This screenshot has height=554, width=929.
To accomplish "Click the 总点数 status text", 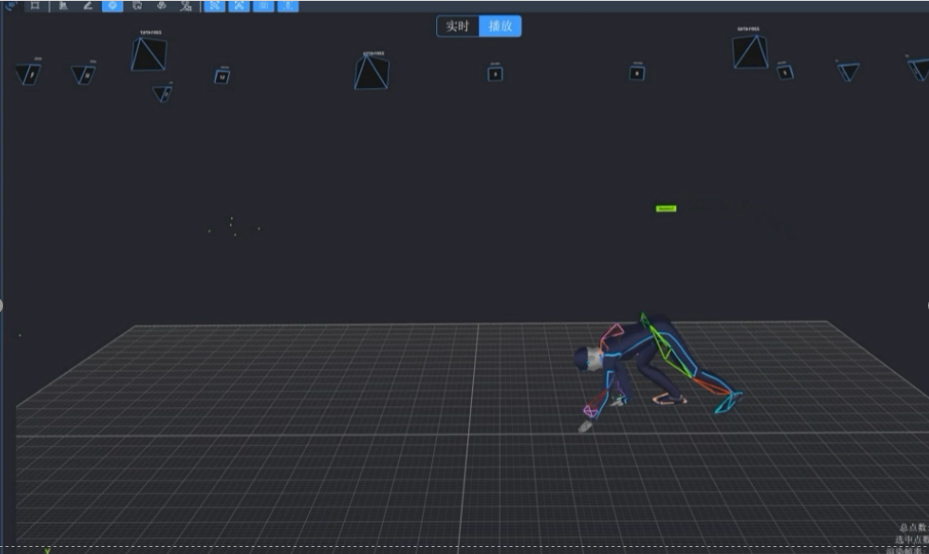I will pos(912,527).
